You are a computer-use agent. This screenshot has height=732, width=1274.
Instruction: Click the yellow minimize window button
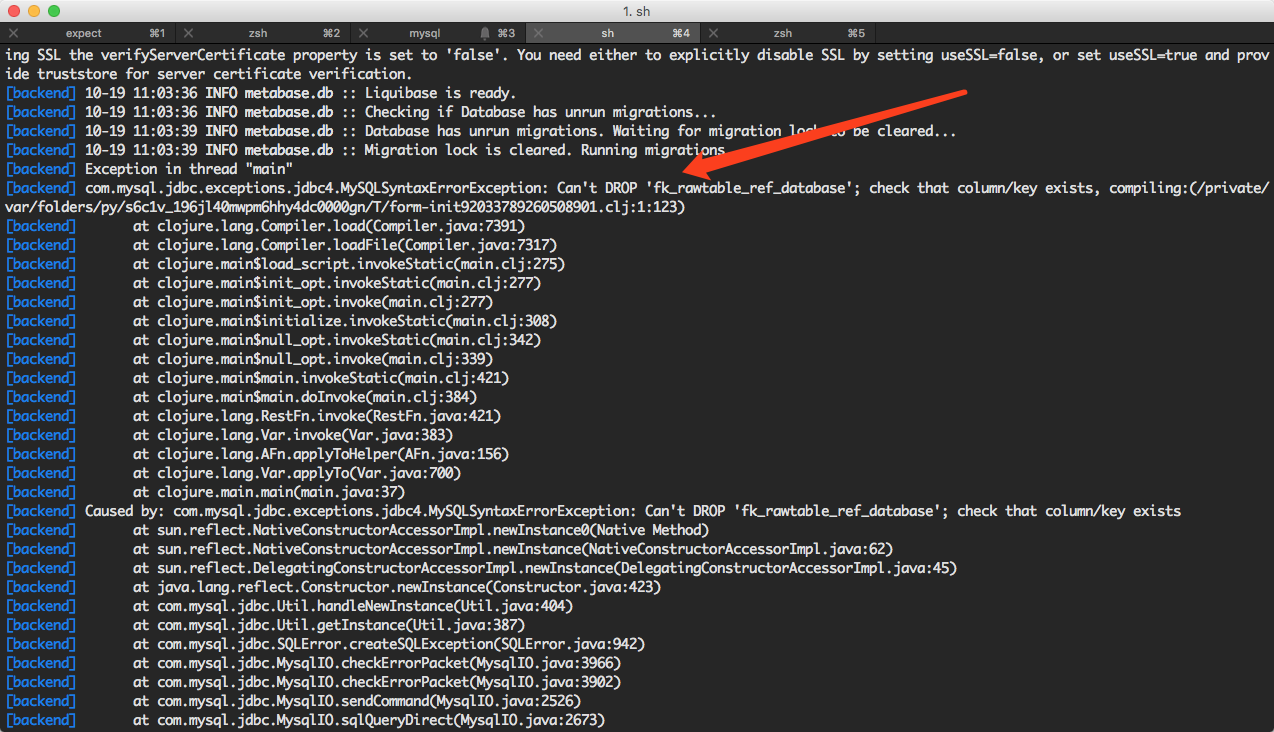click(33, 11)
